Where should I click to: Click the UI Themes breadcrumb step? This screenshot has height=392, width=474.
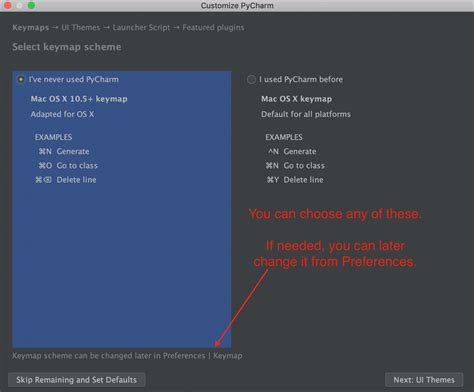81,28
